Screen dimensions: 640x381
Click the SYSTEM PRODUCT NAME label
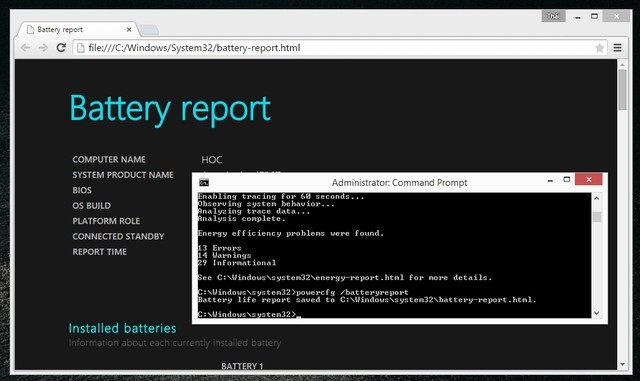coord(123,175)
